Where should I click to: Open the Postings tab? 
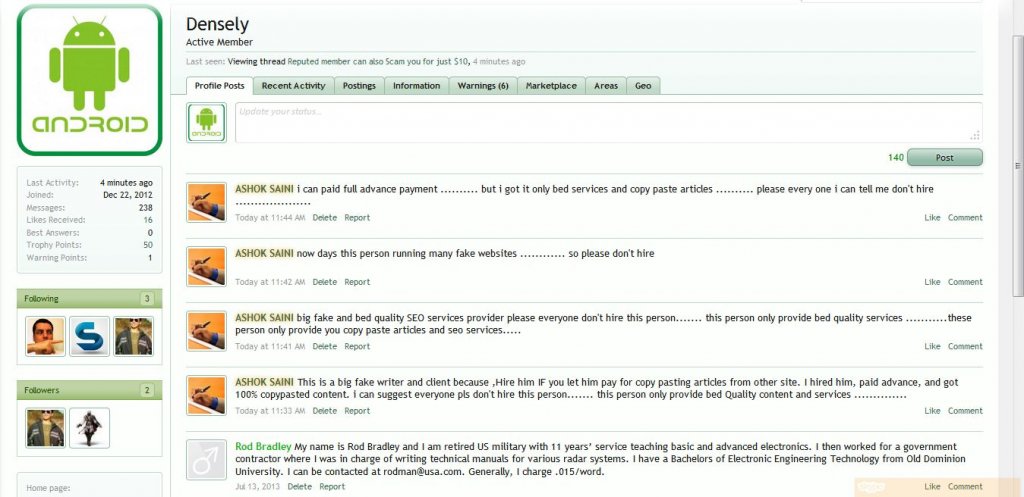[x=359, y=86]
